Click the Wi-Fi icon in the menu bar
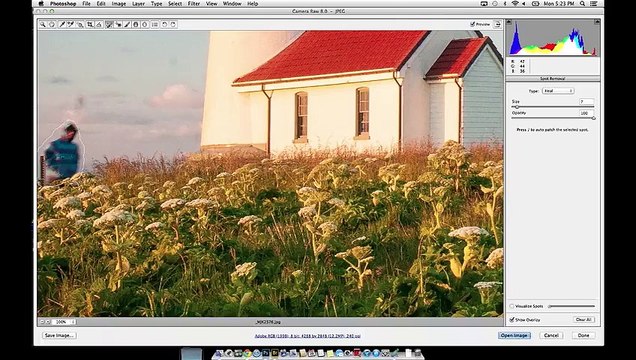The height and width of the screenshot is (360, 636). coord(515,4)
